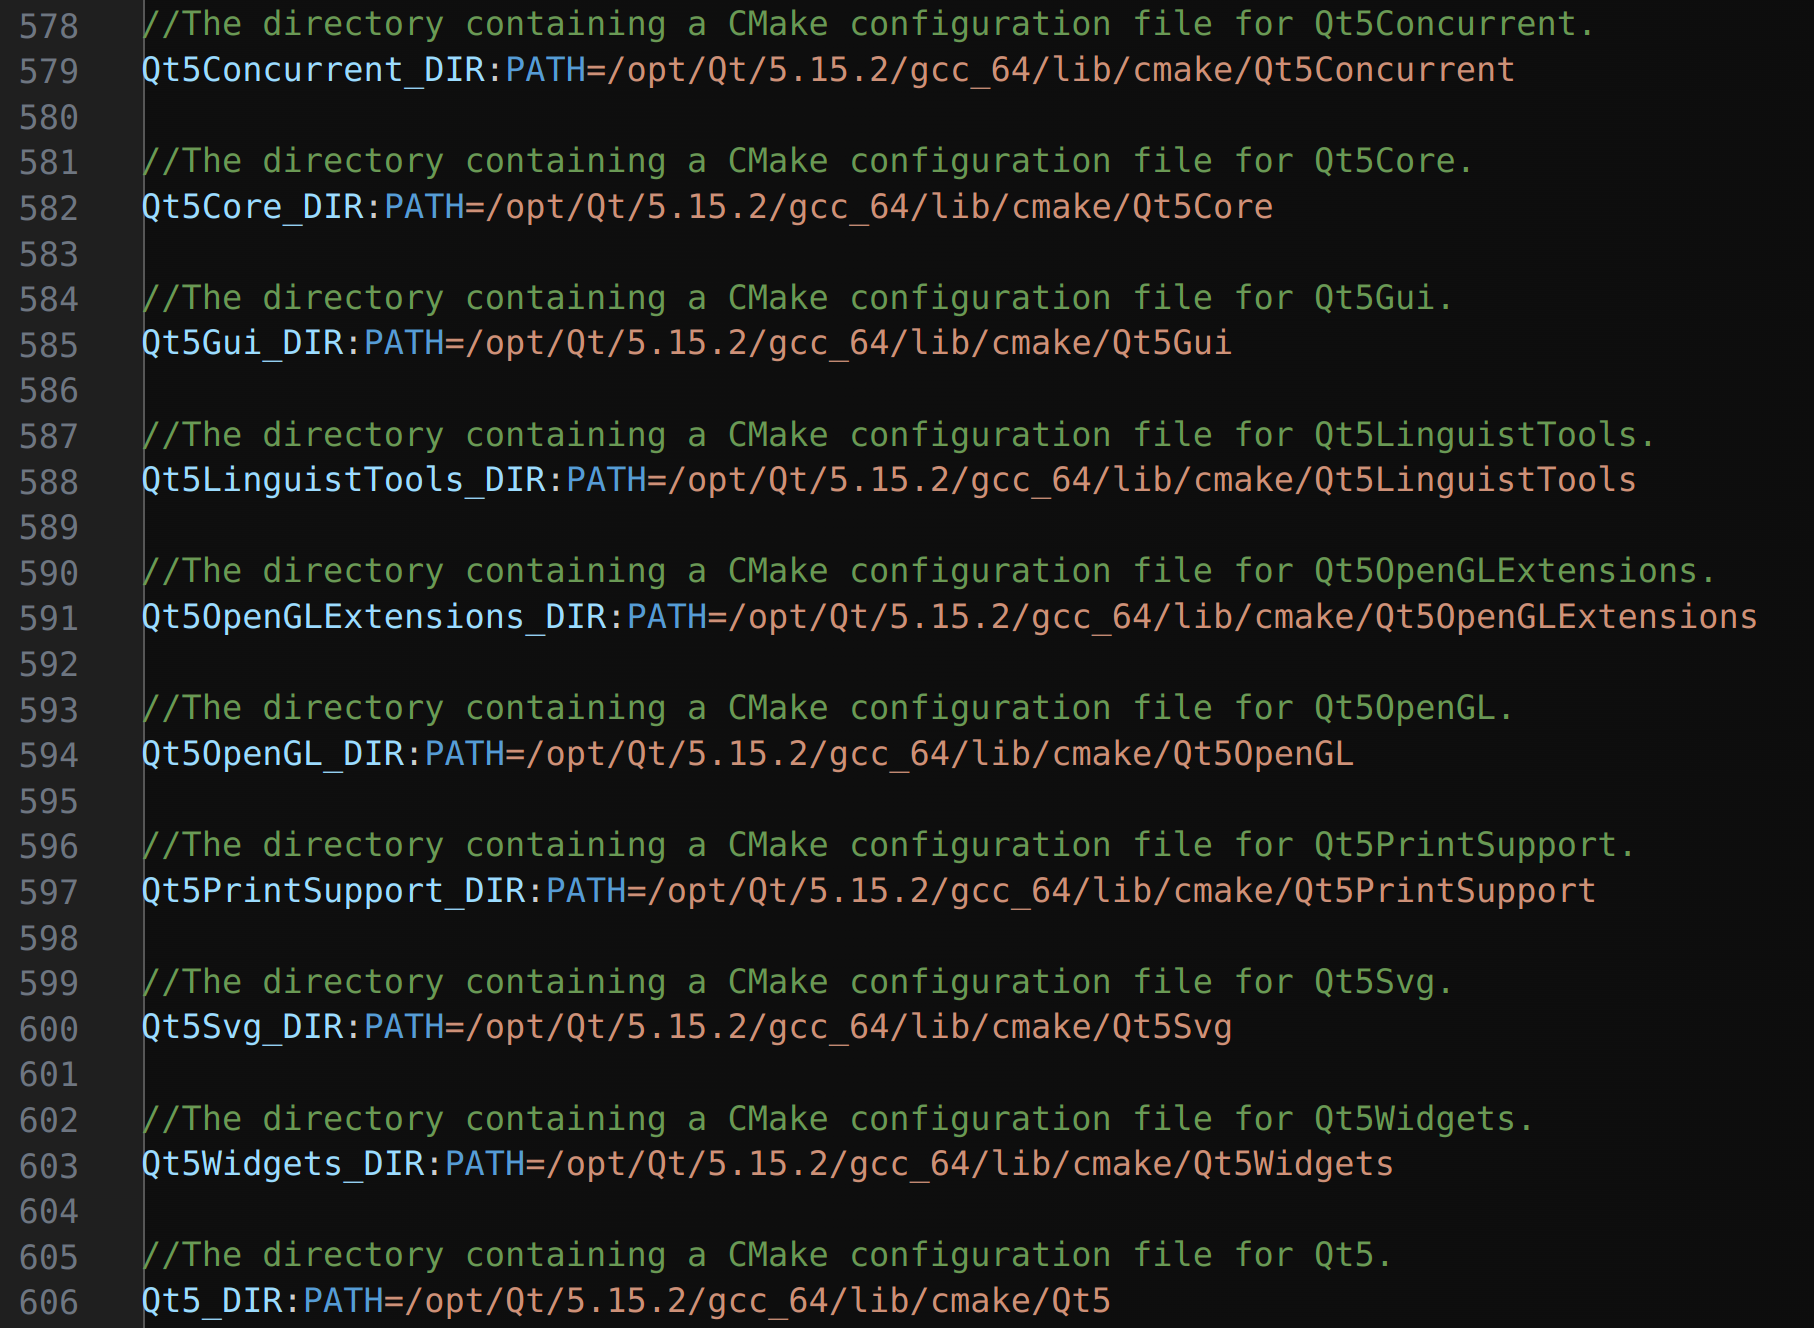Click line number 582 in the gutter
The image size is (1814, 1328).
[48, 208]
